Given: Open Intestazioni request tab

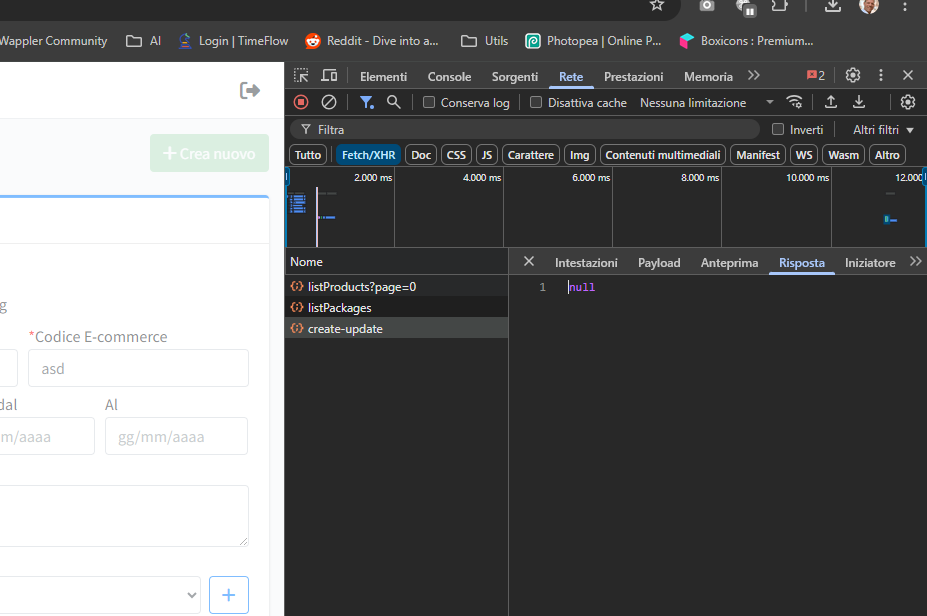Looking at the screenshot, I should pos(586,262).
